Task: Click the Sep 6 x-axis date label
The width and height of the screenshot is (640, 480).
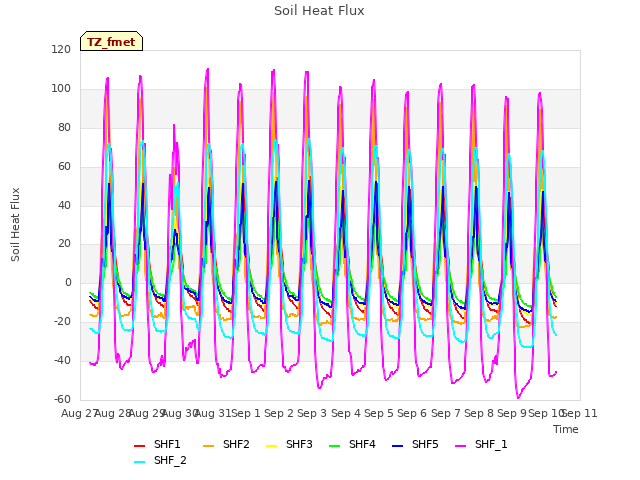Action: tap(412, 413)
